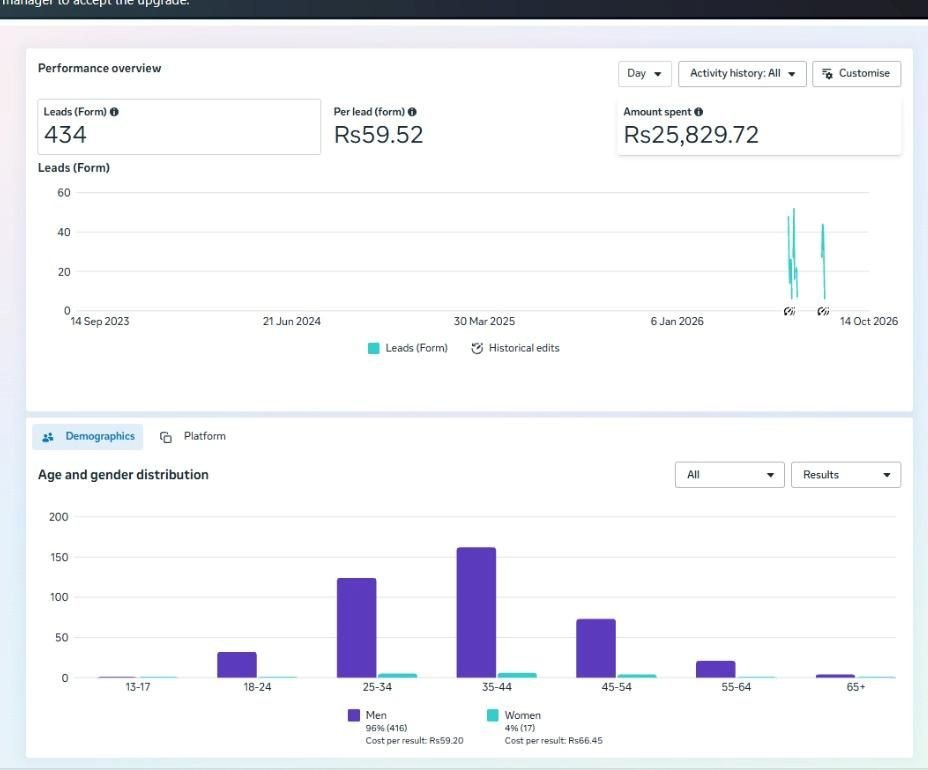Click the Men bar for age 35-44
928x770 pixels.
pyautogui.click(x=476, y=613)
